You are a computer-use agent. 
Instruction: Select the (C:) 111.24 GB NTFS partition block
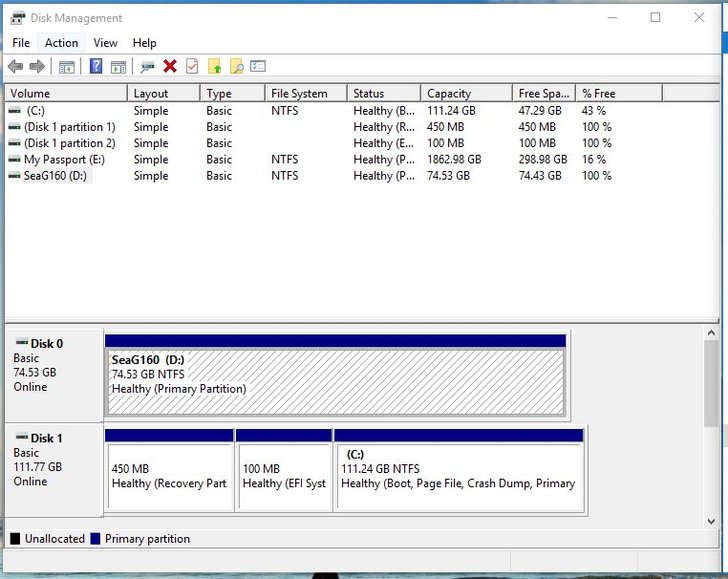pyautogui.click(x=459, y=470)
